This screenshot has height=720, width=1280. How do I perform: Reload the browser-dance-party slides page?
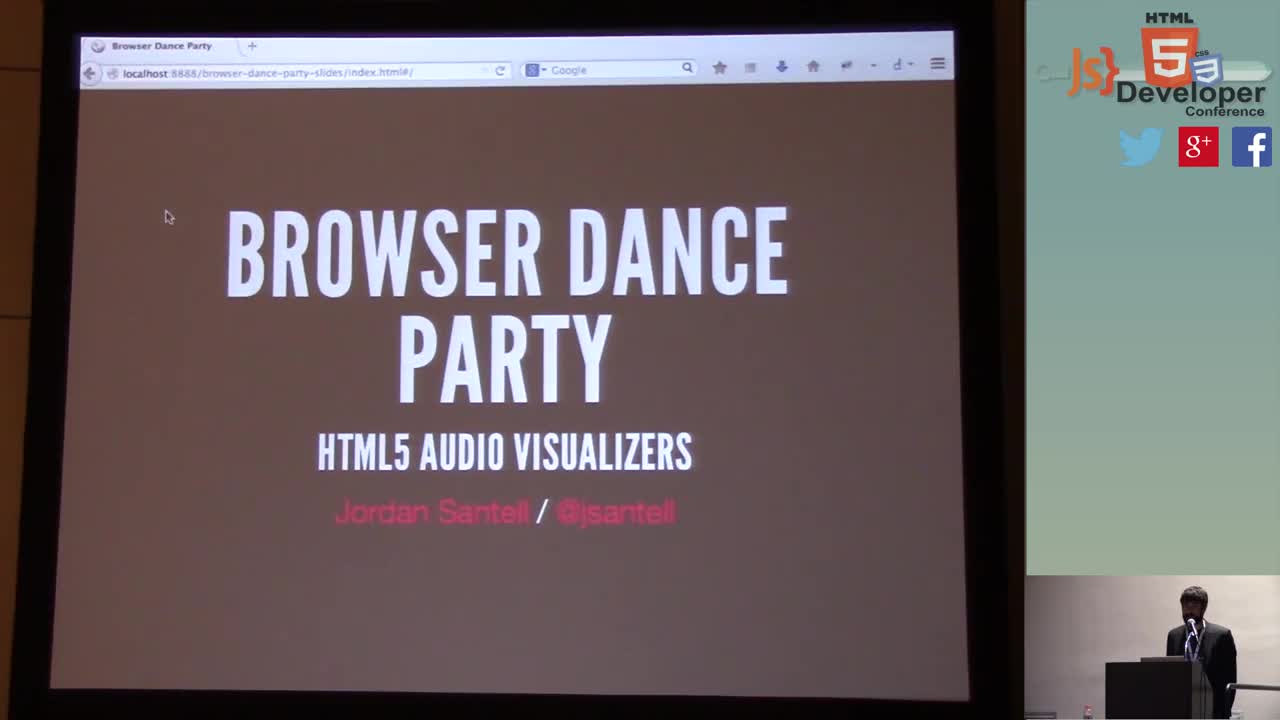[500, 71]
